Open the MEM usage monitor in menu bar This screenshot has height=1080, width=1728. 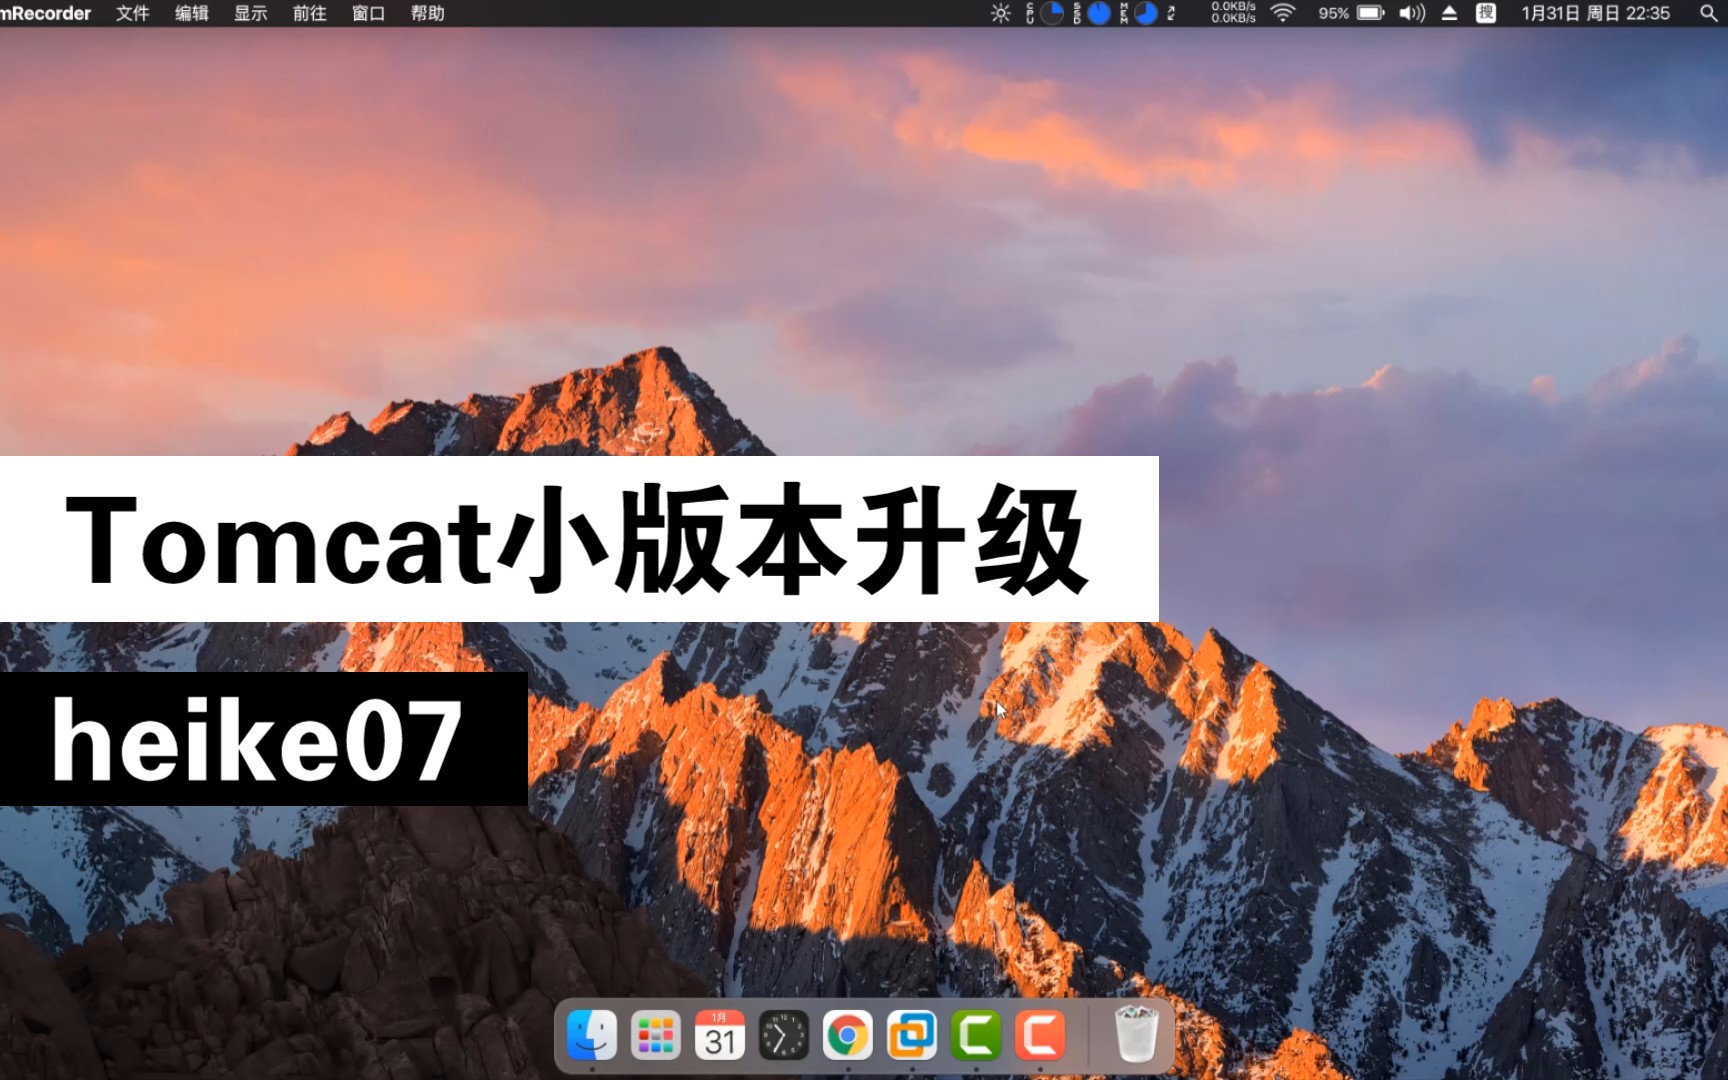click(1138, 13)
